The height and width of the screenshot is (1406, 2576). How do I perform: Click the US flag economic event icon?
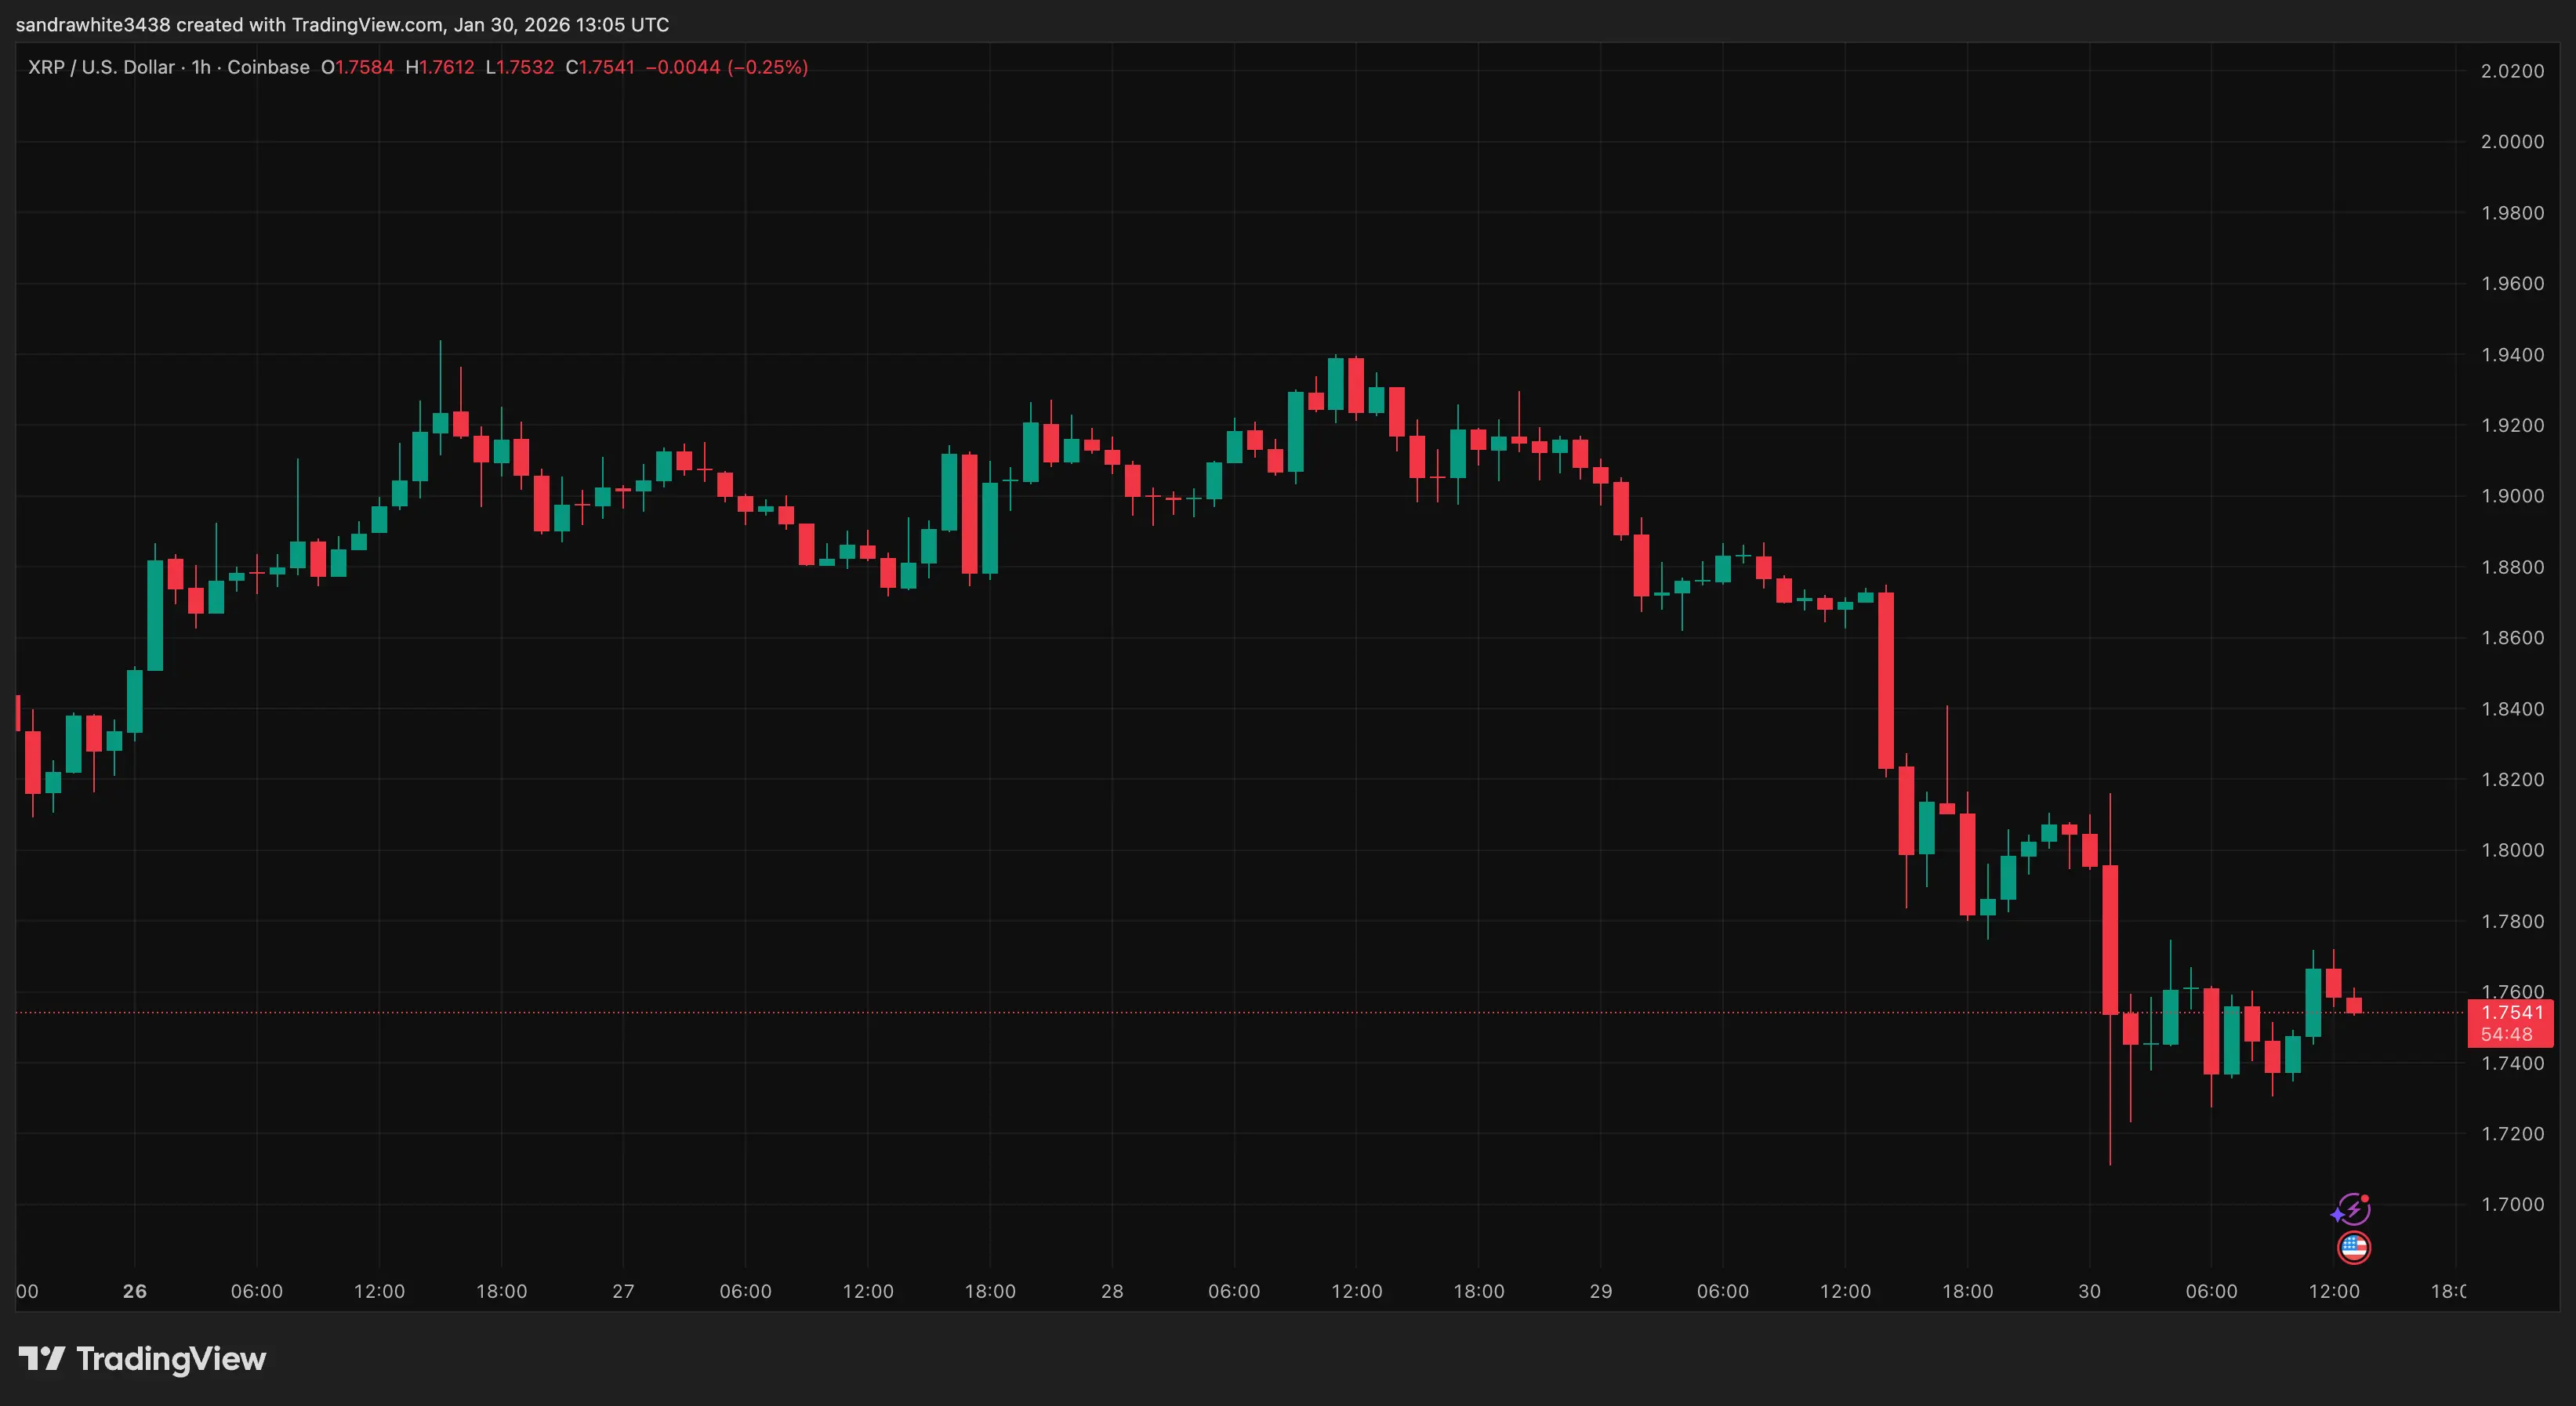tap(2353, 1247)
